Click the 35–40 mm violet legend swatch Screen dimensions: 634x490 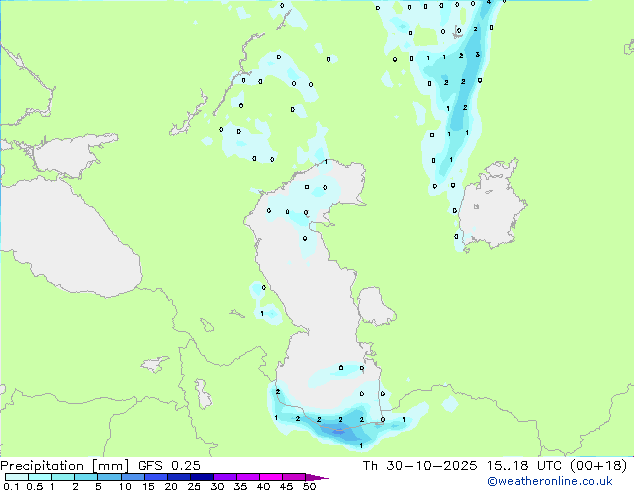[x=248, y=477]
